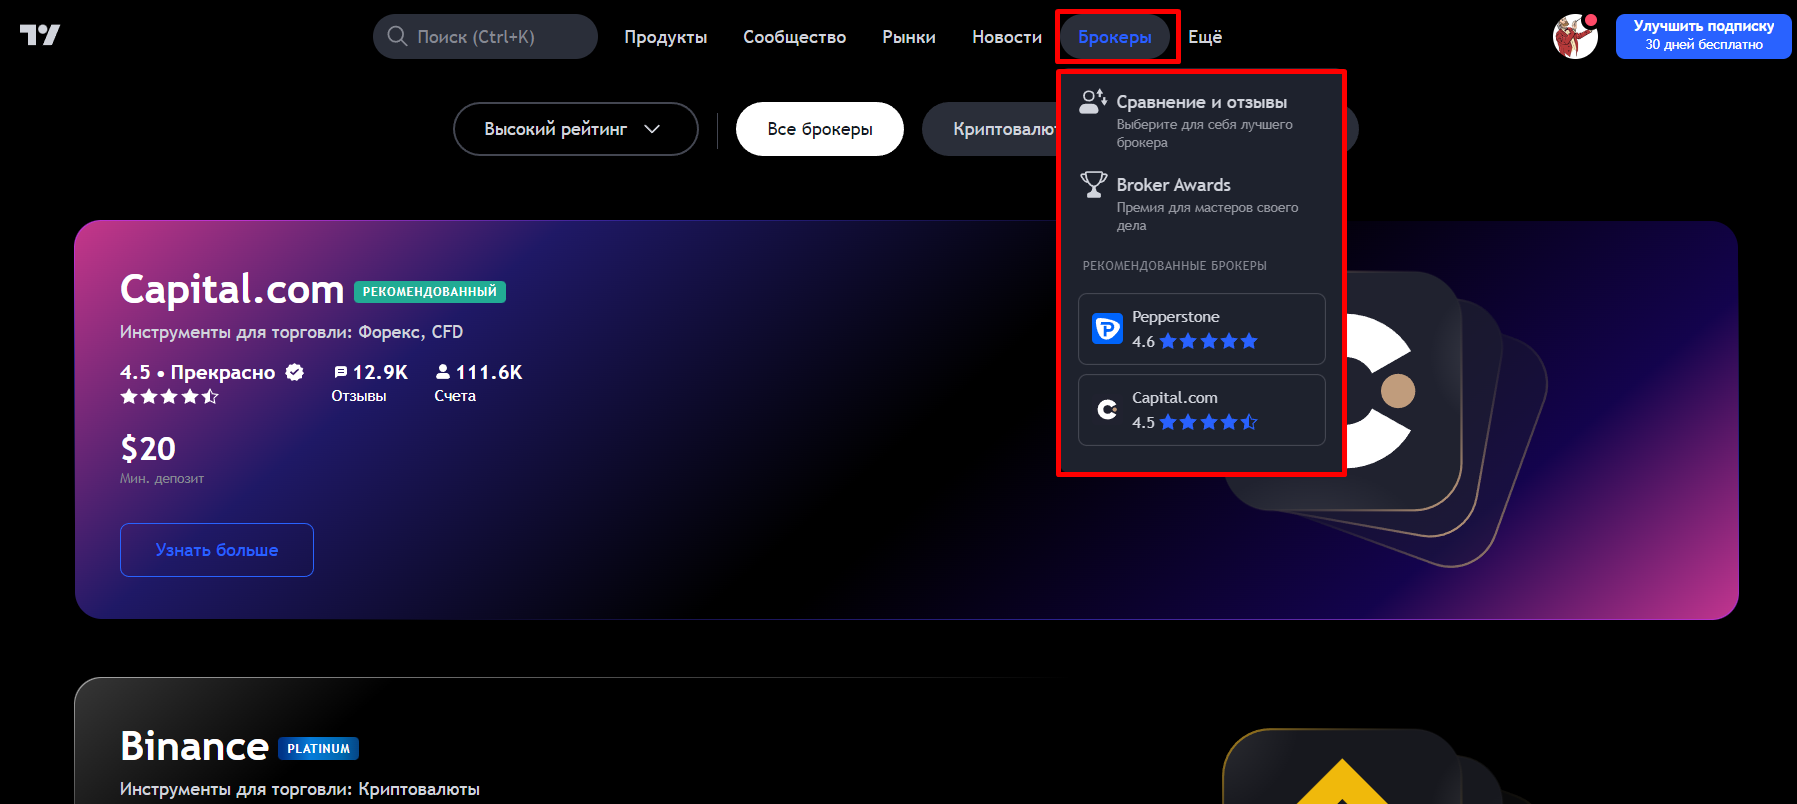Viewport: 1797px width, 804px height.
Task: Open the Рынки menu
Action: [x=909, y=37]
